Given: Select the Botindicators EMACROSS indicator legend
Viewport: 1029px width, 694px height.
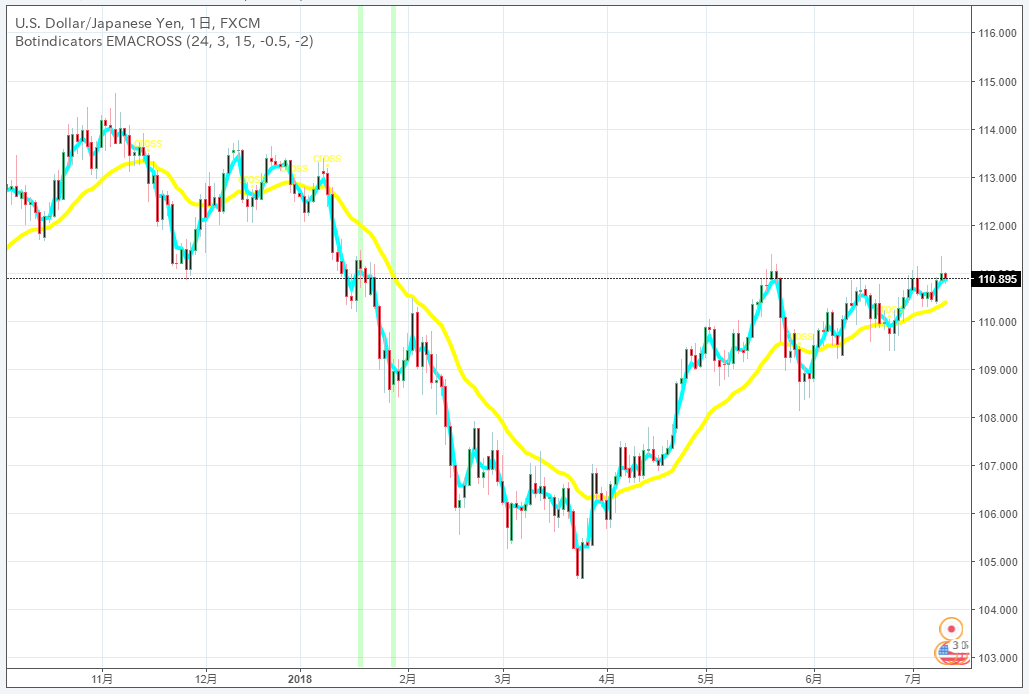Looking at the screenshot, I should tap(164, 41).
